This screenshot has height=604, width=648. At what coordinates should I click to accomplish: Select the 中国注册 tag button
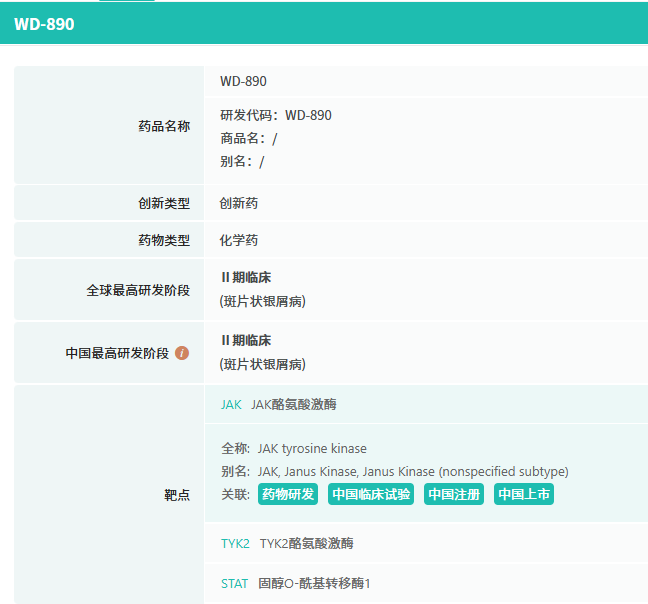(454, 494)
